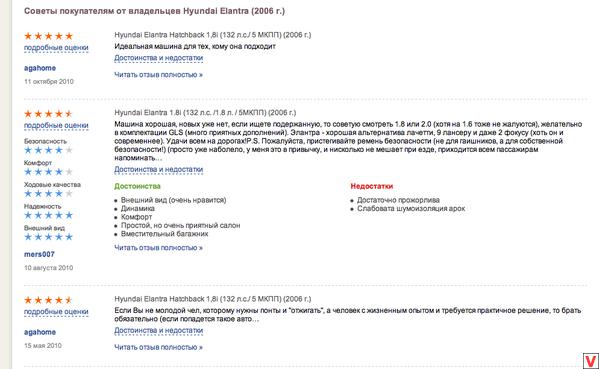Image resolution: width=599 pixels, height=369 pixels.
Task: Click blue stars under Ходовые качества
Action: (49, 193)
